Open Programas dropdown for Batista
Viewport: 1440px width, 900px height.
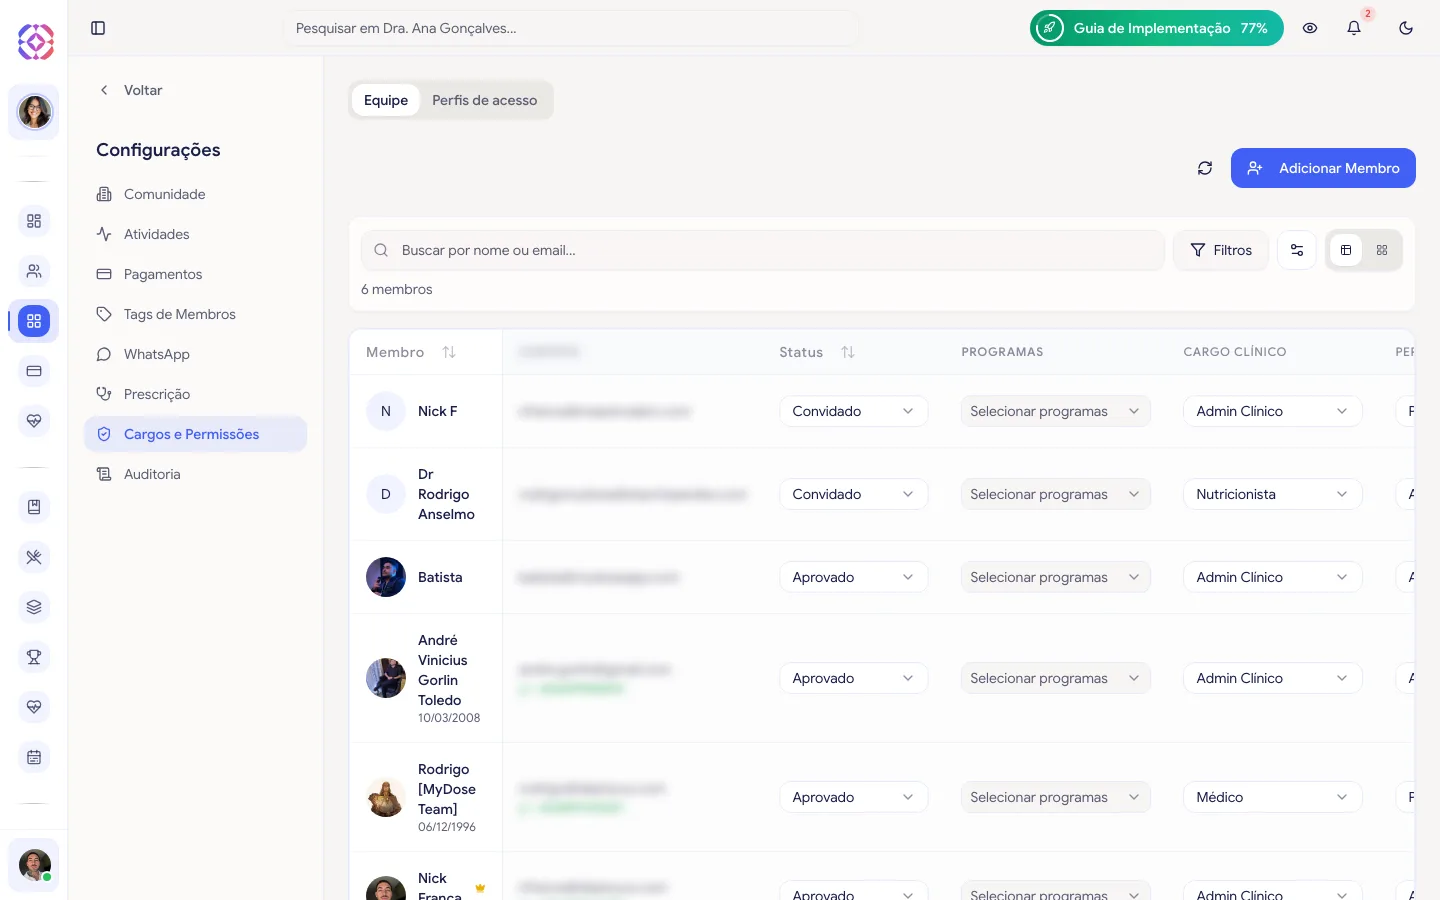coord(1055,577)
